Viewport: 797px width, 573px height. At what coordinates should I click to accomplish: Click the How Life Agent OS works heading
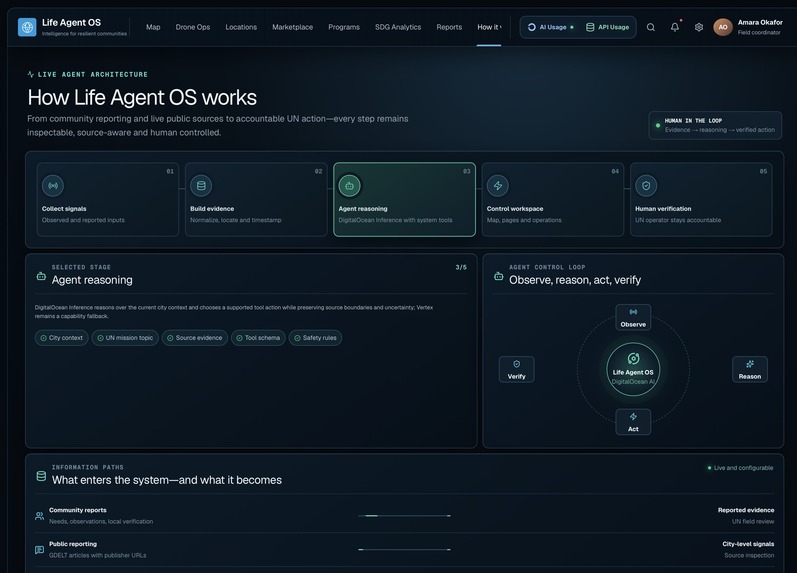[142, 98]
